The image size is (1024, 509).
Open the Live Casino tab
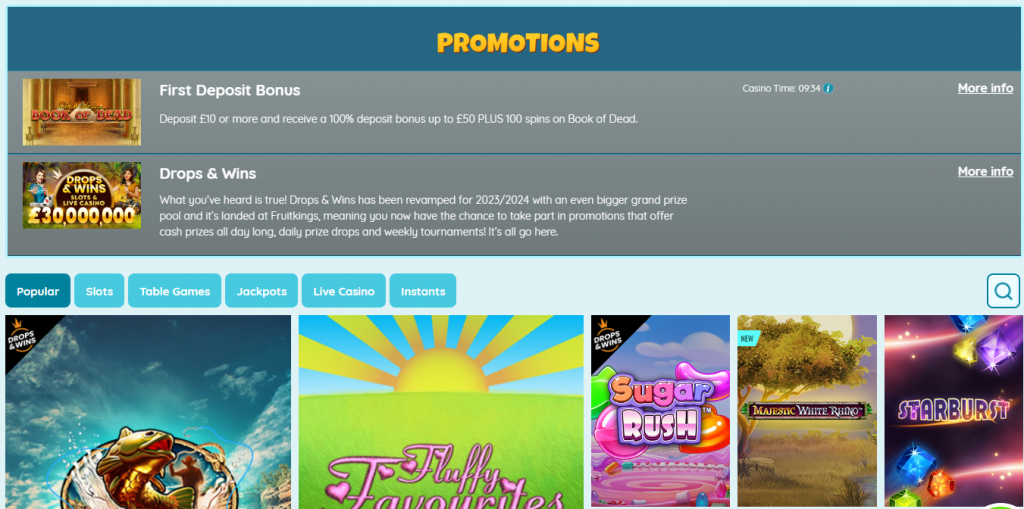(344, 291)
